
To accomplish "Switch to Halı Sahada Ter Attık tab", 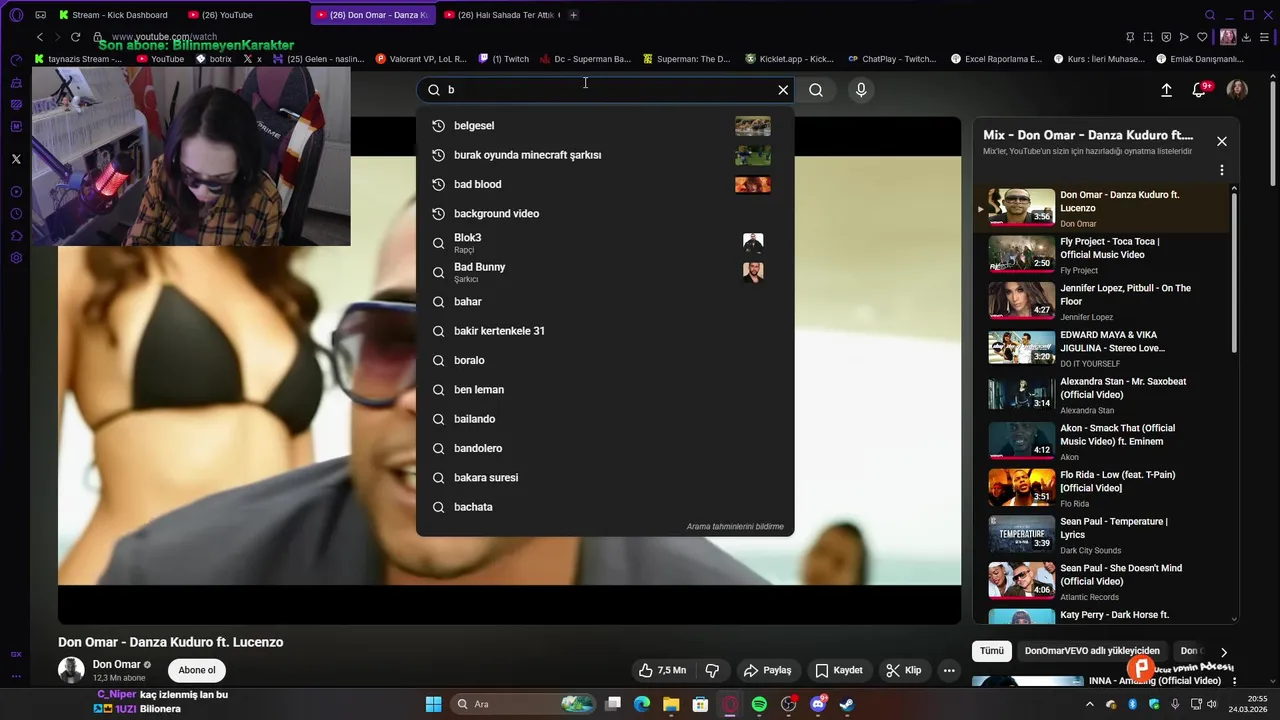I will (502, 15).
